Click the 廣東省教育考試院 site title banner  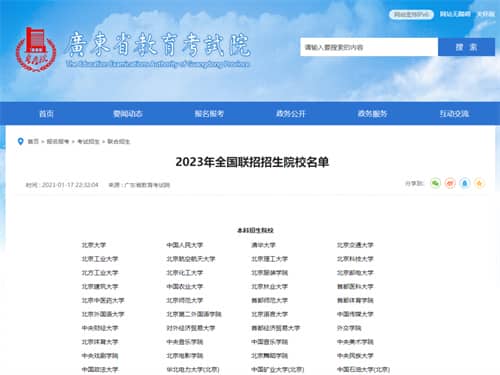coord(157,50)
